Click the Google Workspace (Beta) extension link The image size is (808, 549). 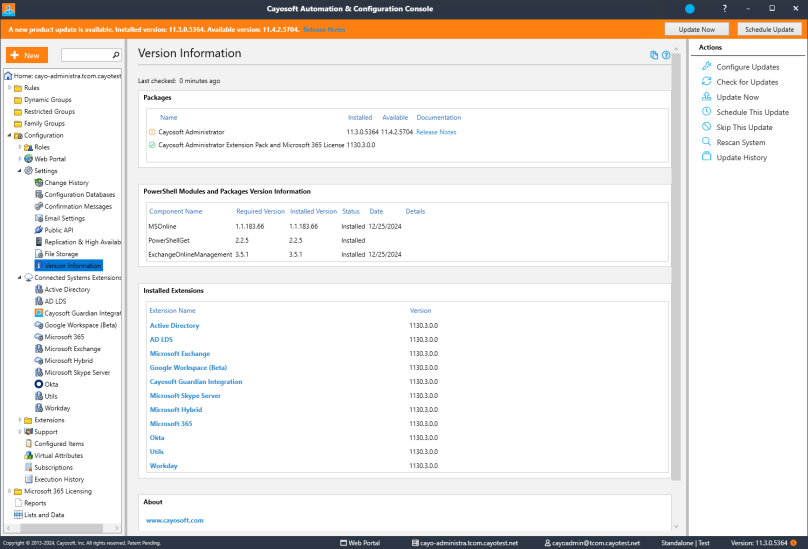188,368
